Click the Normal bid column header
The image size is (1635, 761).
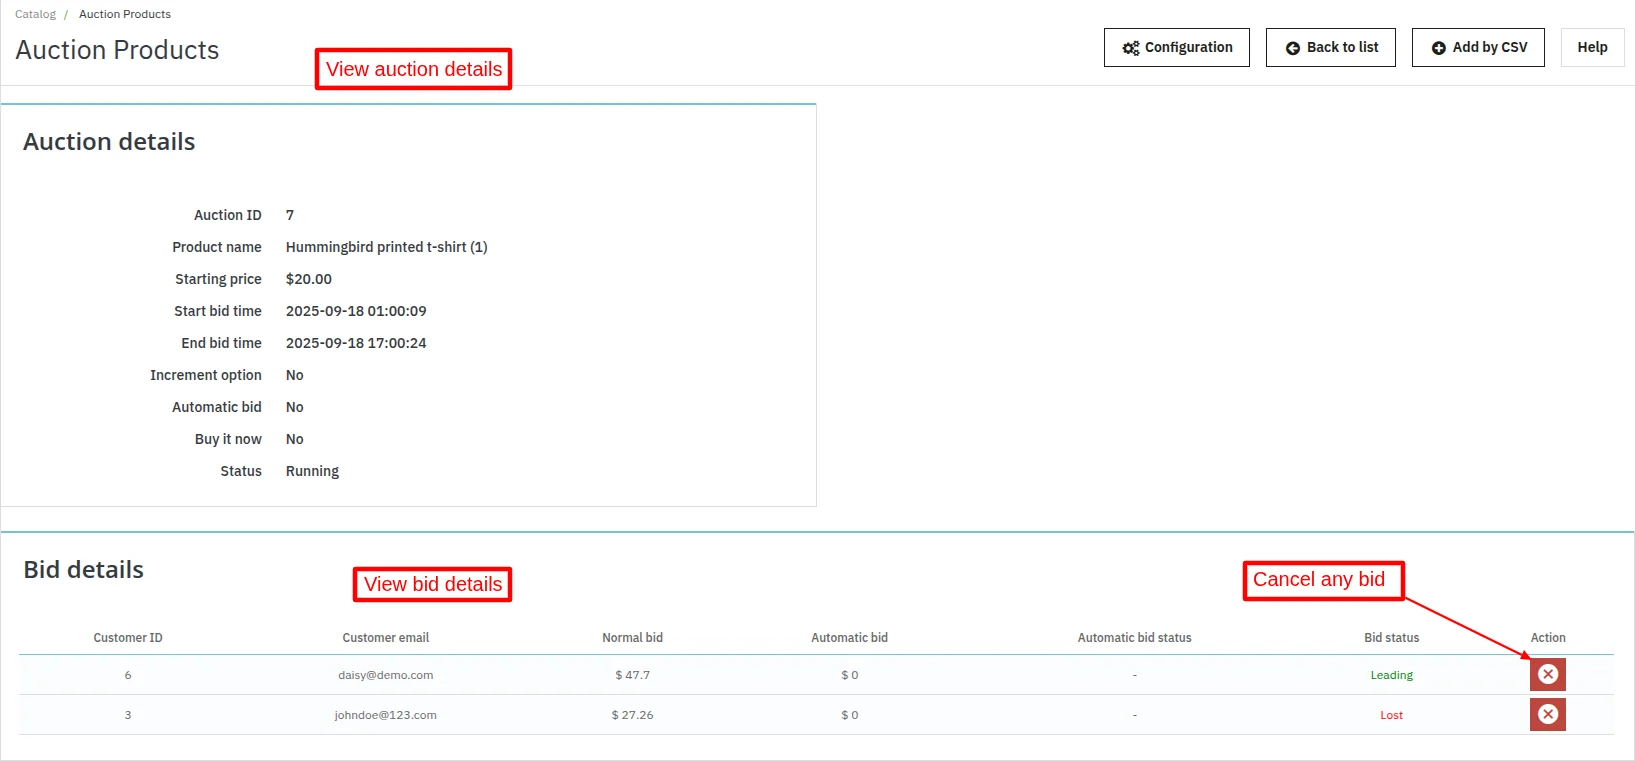[x=632, y=638]
